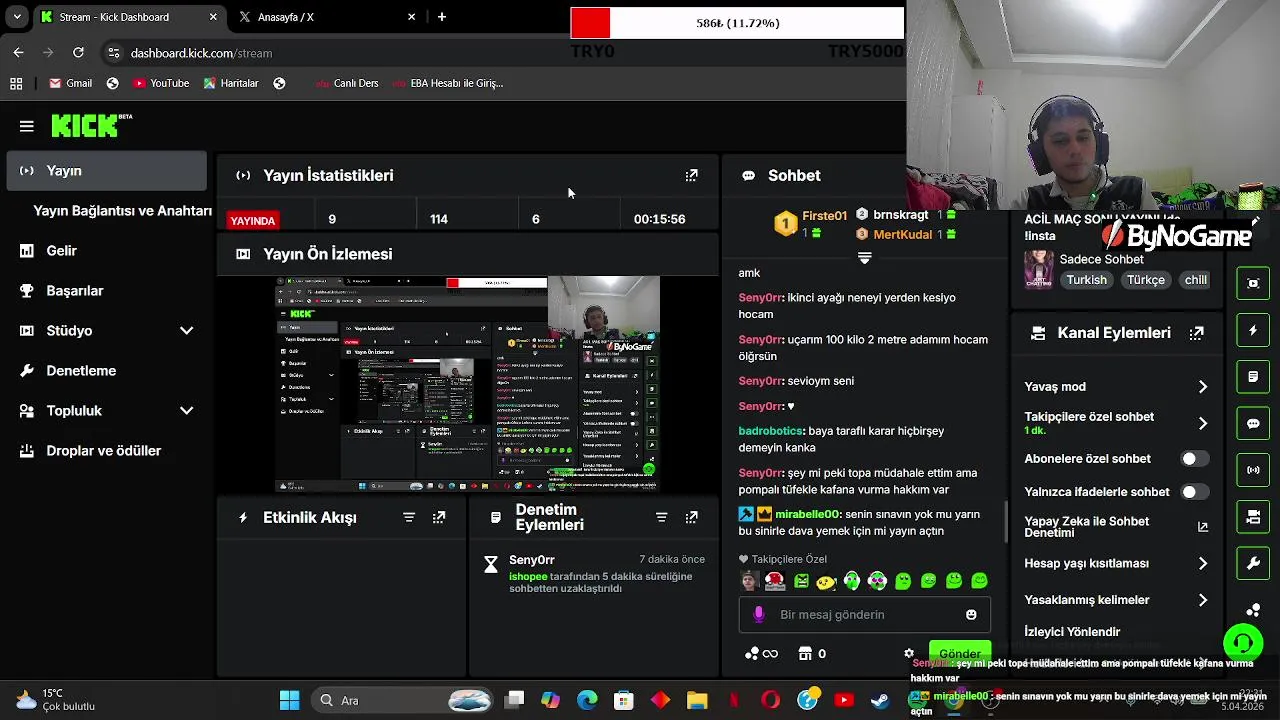Open Microsoft Edge from the taskbar
The height and width of the screenshot is (720, 1280).
(x=587, y=701)
